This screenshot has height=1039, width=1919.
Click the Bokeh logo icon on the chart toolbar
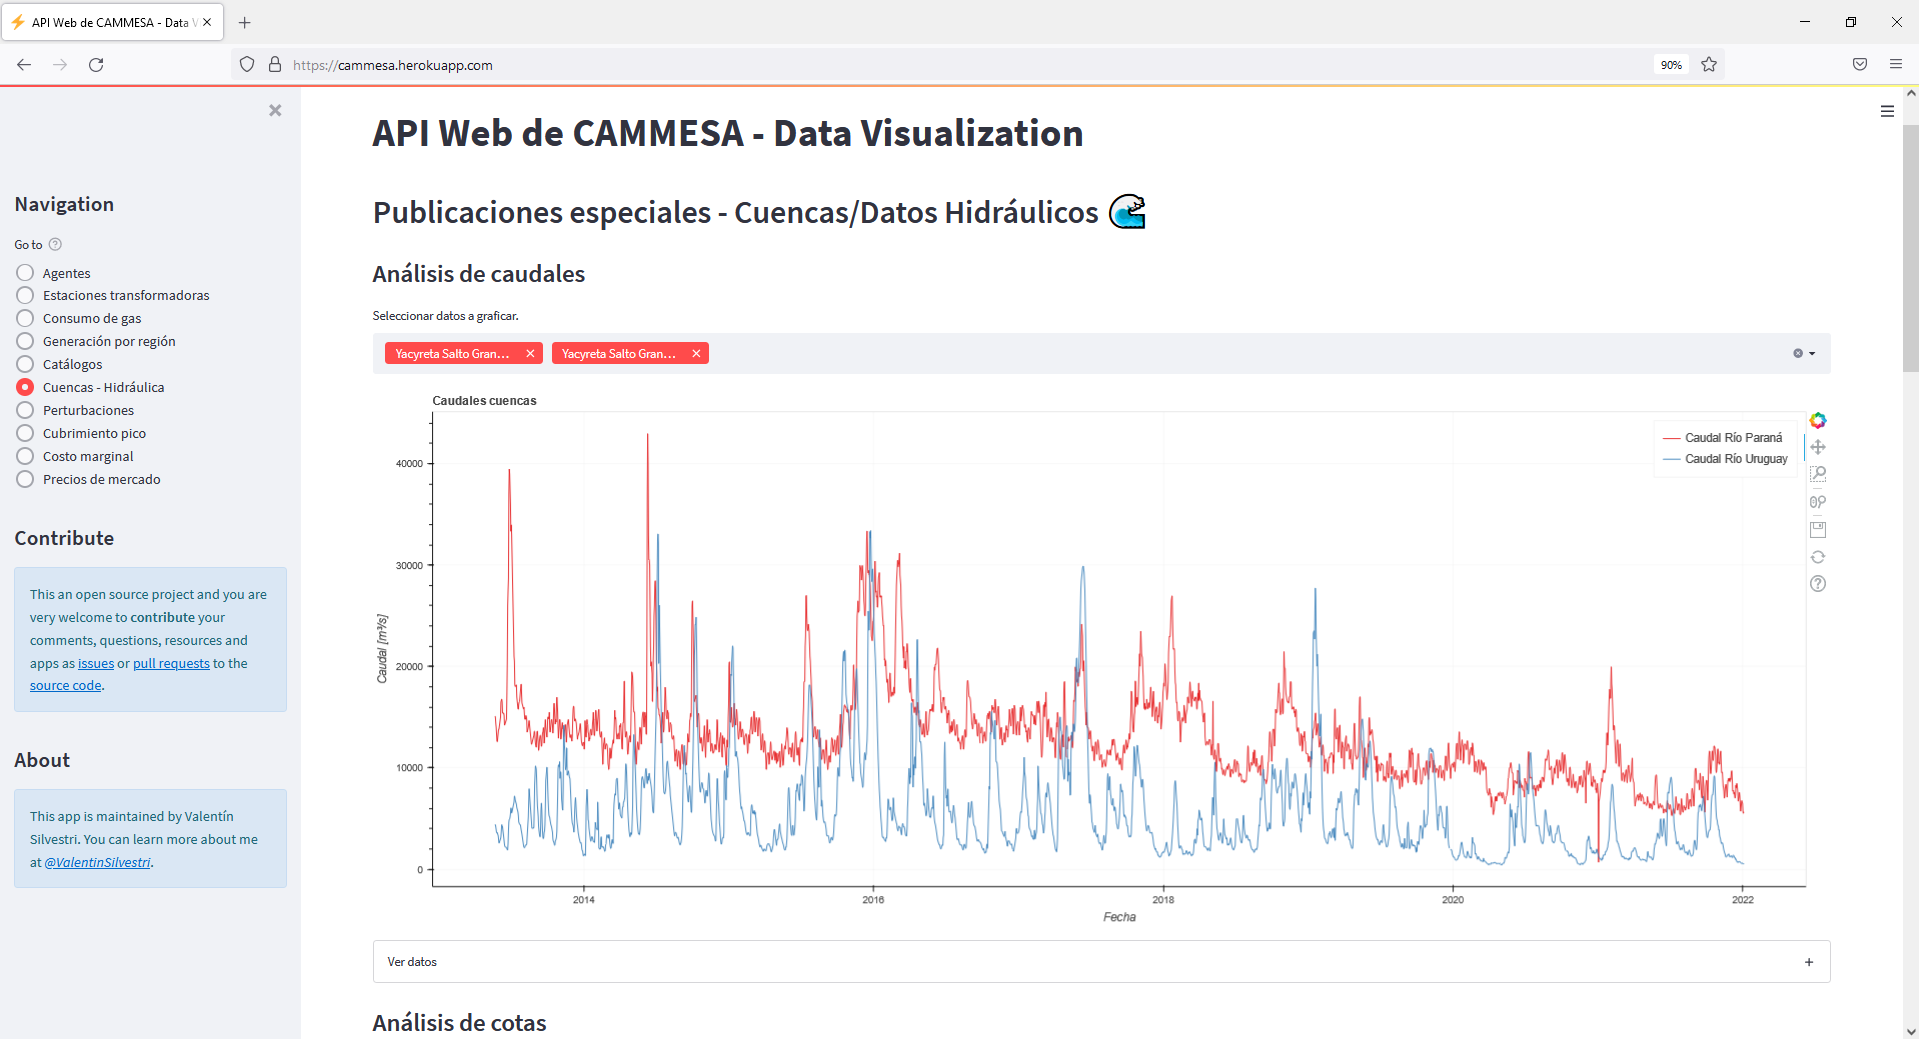click(1818, 420)
